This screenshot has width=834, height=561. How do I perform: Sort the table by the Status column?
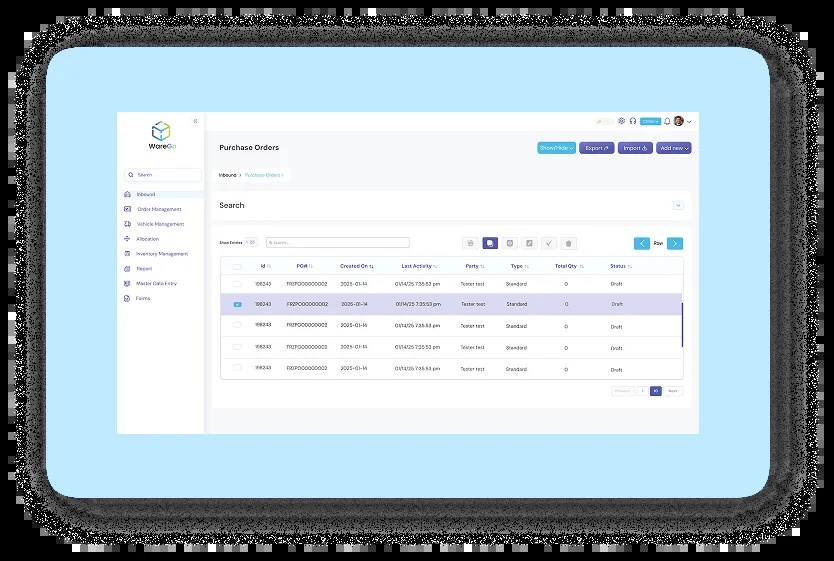621,266
